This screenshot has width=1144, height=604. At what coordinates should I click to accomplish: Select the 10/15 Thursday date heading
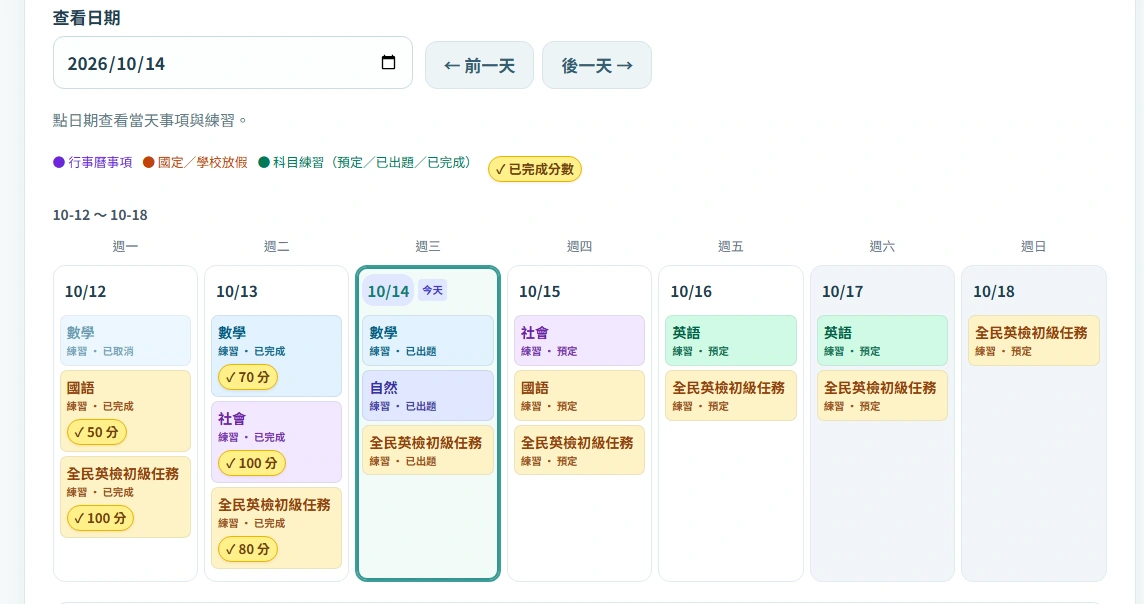[540, 292]
